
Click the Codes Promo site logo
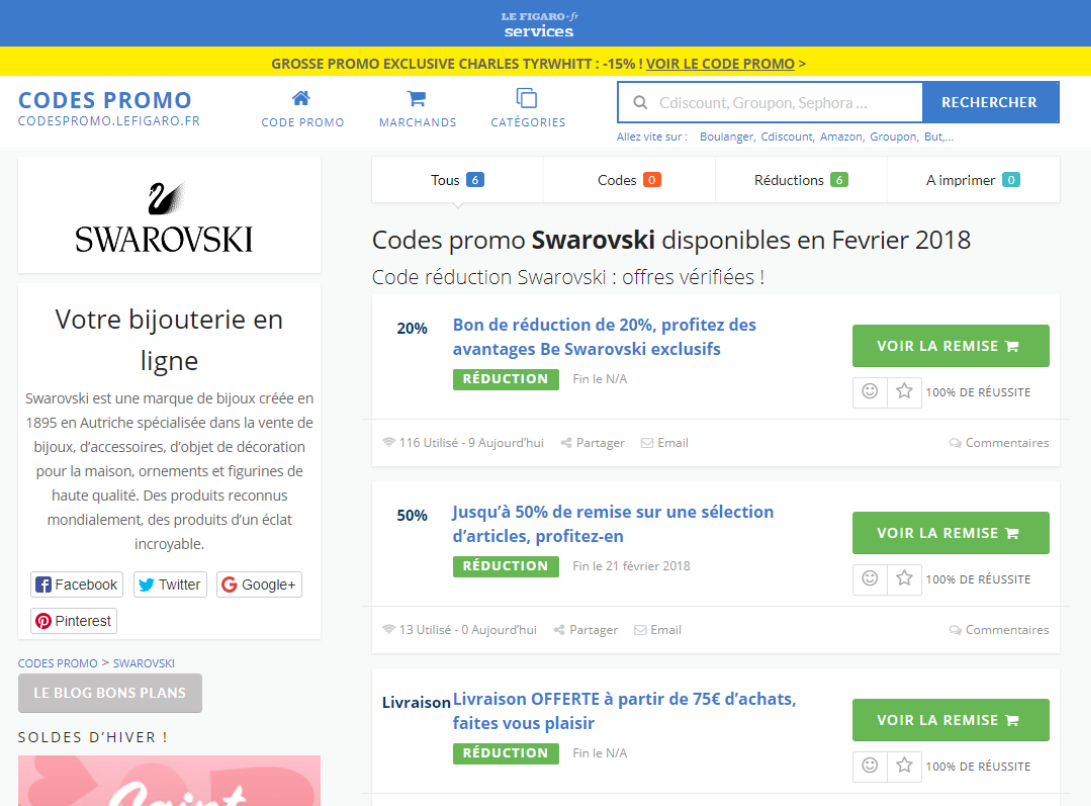[x=109, y=109]
